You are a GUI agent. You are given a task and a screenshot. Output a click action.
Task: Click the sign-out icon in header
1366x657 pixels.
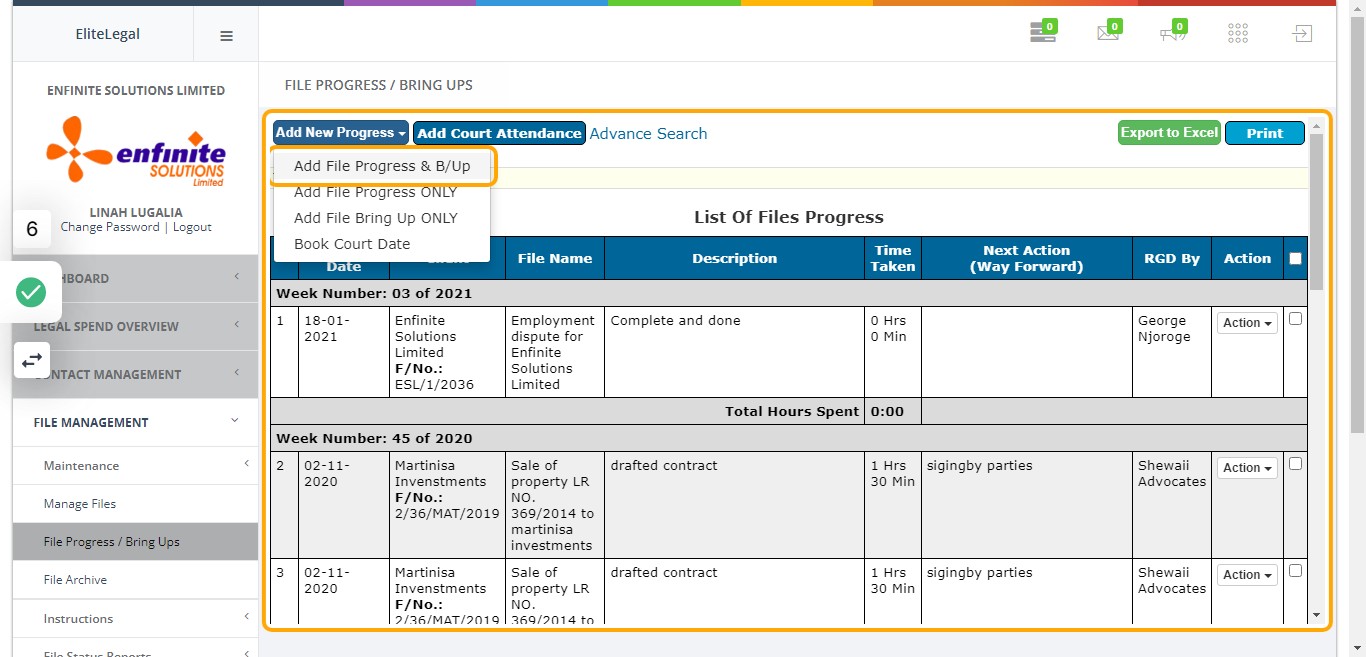pyautogui.click(x=1301, y=33)
